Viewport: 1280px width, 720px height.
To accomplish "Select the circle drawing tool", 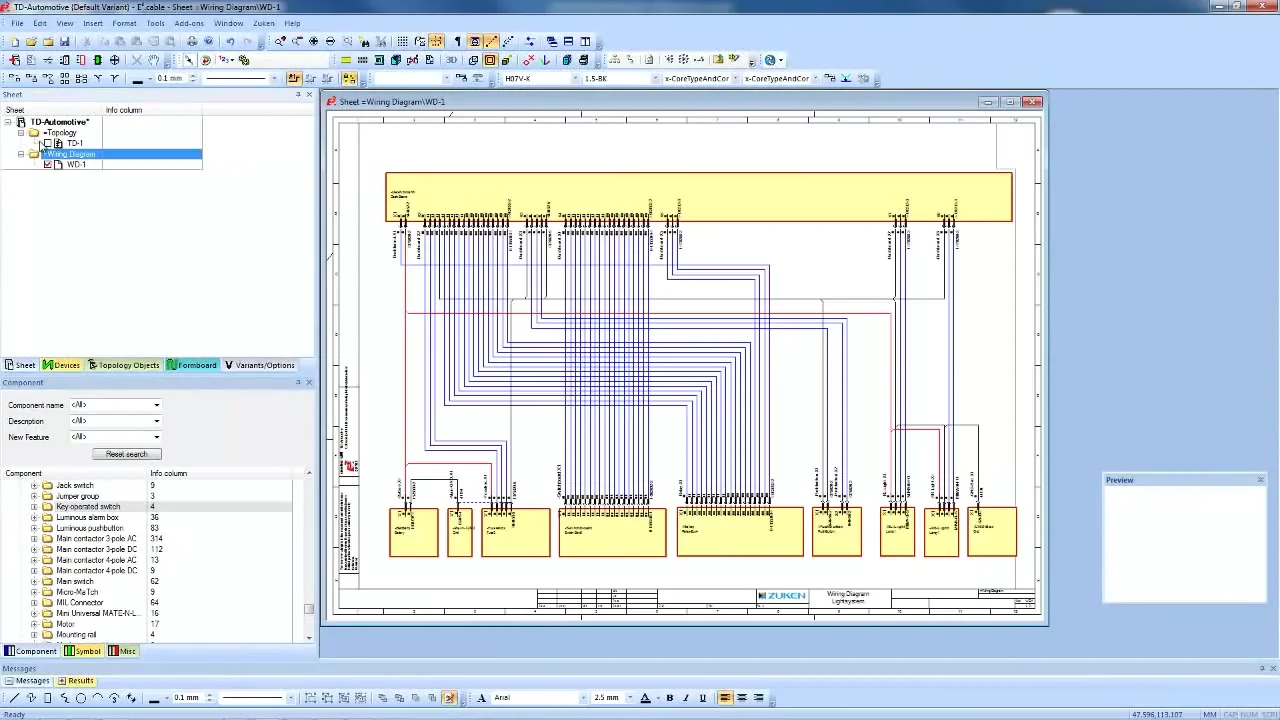I will point(81,698).
